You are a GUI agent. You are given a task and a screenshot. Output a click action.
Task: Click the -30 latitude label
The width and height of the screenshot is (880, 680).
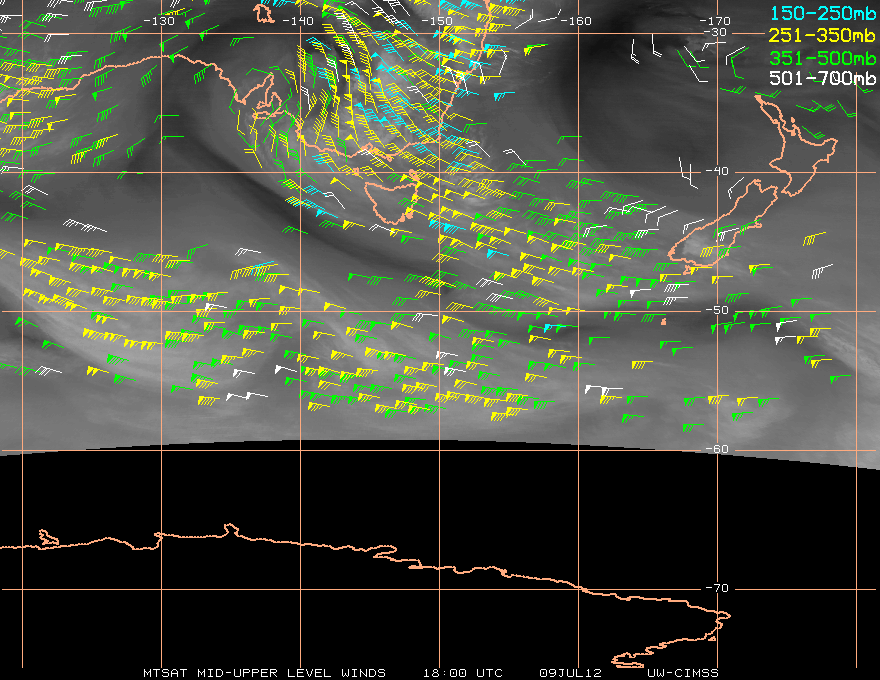click(716, 33)
